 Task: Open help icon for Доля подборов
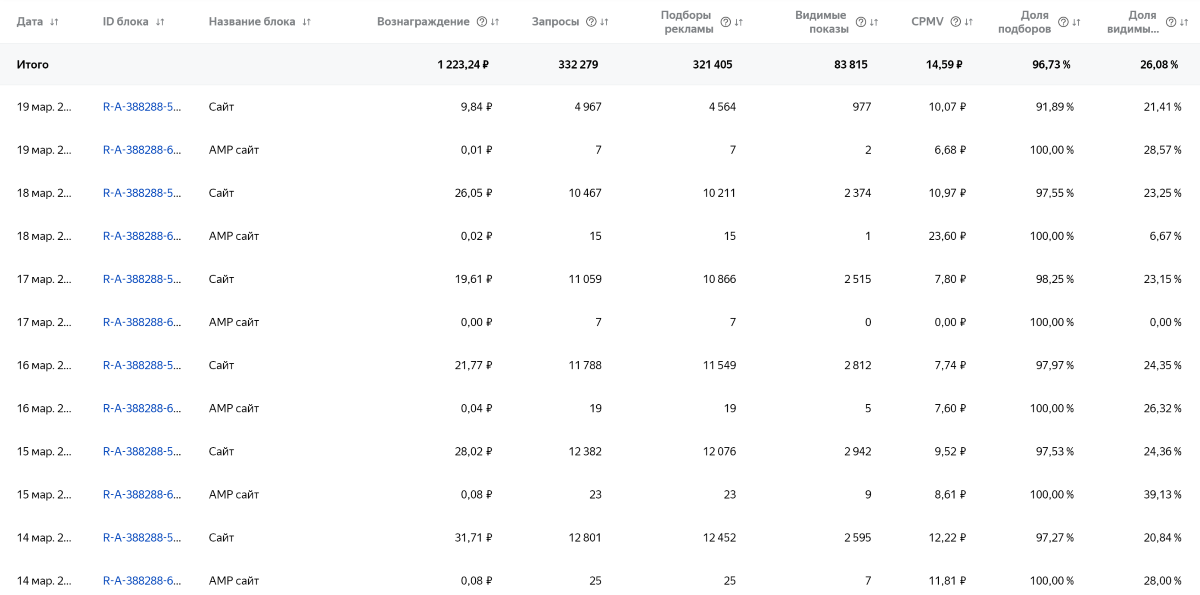[1063, 22]
